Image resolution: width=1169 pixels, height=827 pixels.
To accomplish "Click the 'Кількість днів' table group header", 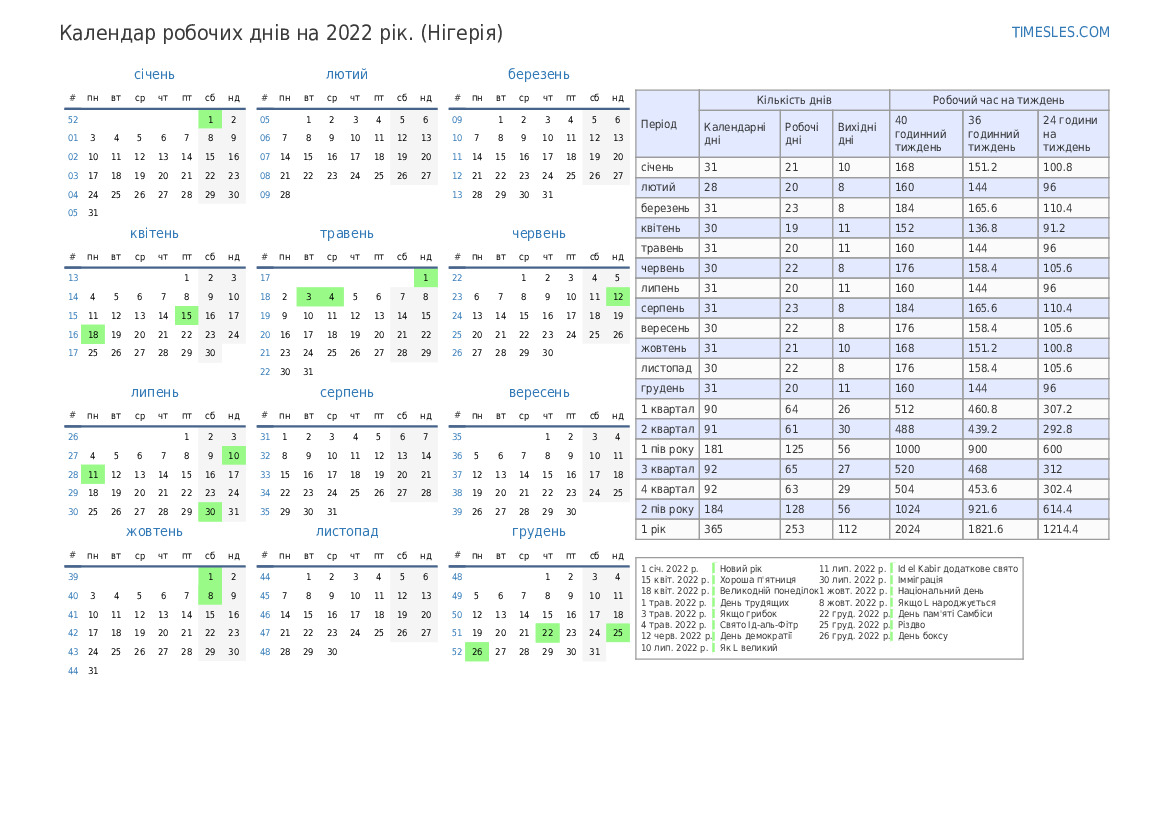I will [x=794, y=100].
